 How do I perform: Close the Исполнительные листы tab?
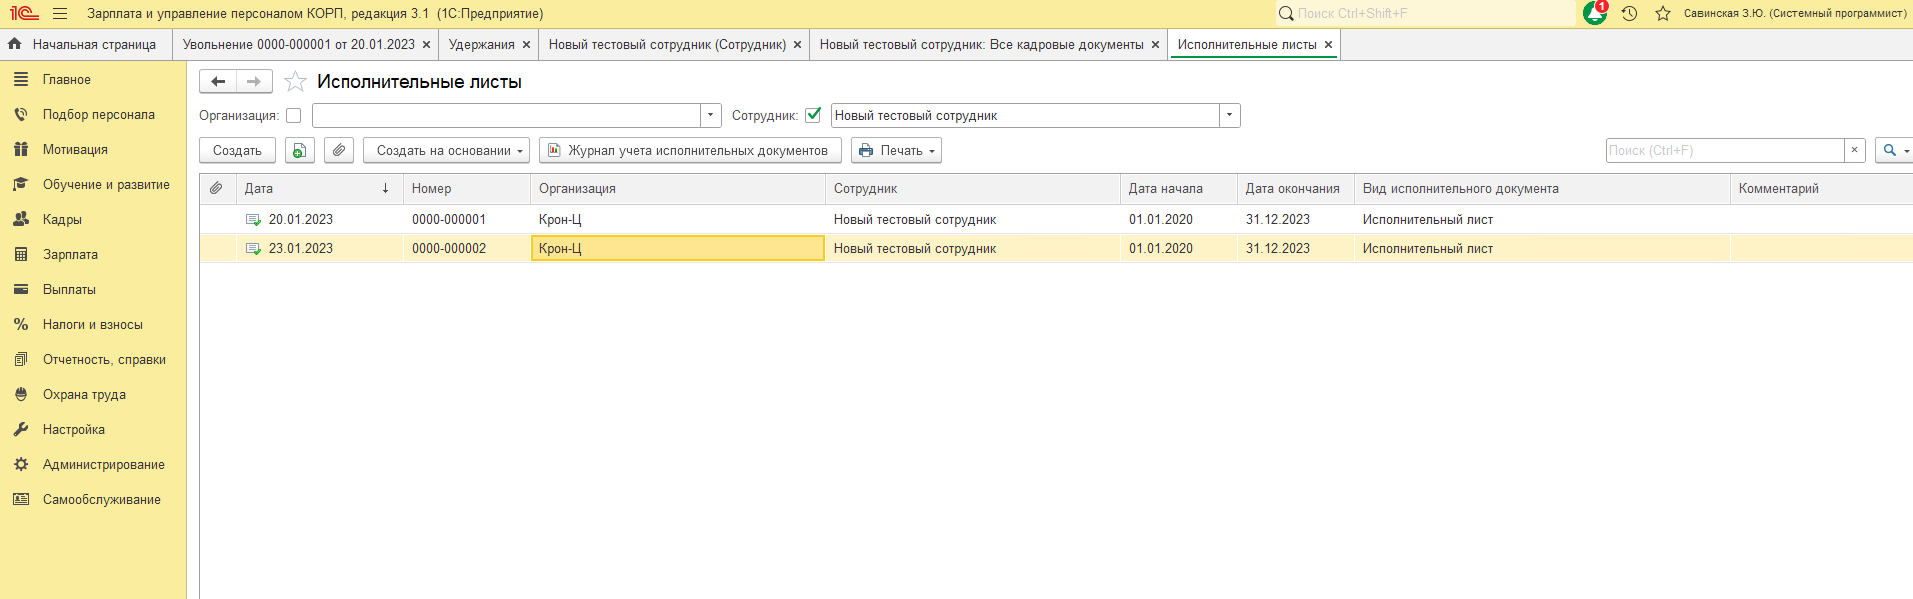[1328, 45]
